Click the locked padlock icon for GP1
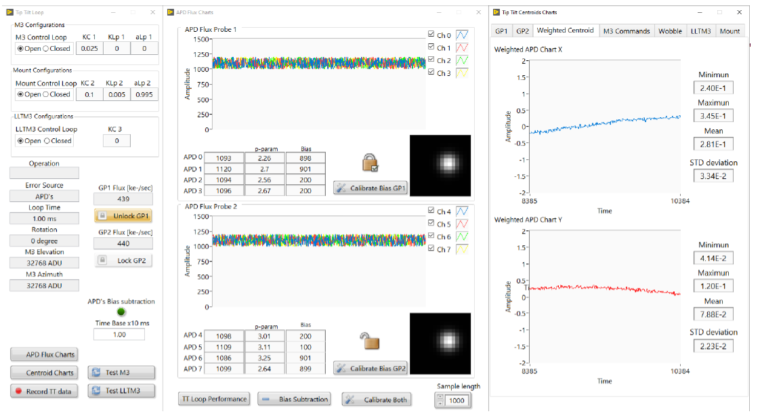760x418 pixels. point(370,164)
